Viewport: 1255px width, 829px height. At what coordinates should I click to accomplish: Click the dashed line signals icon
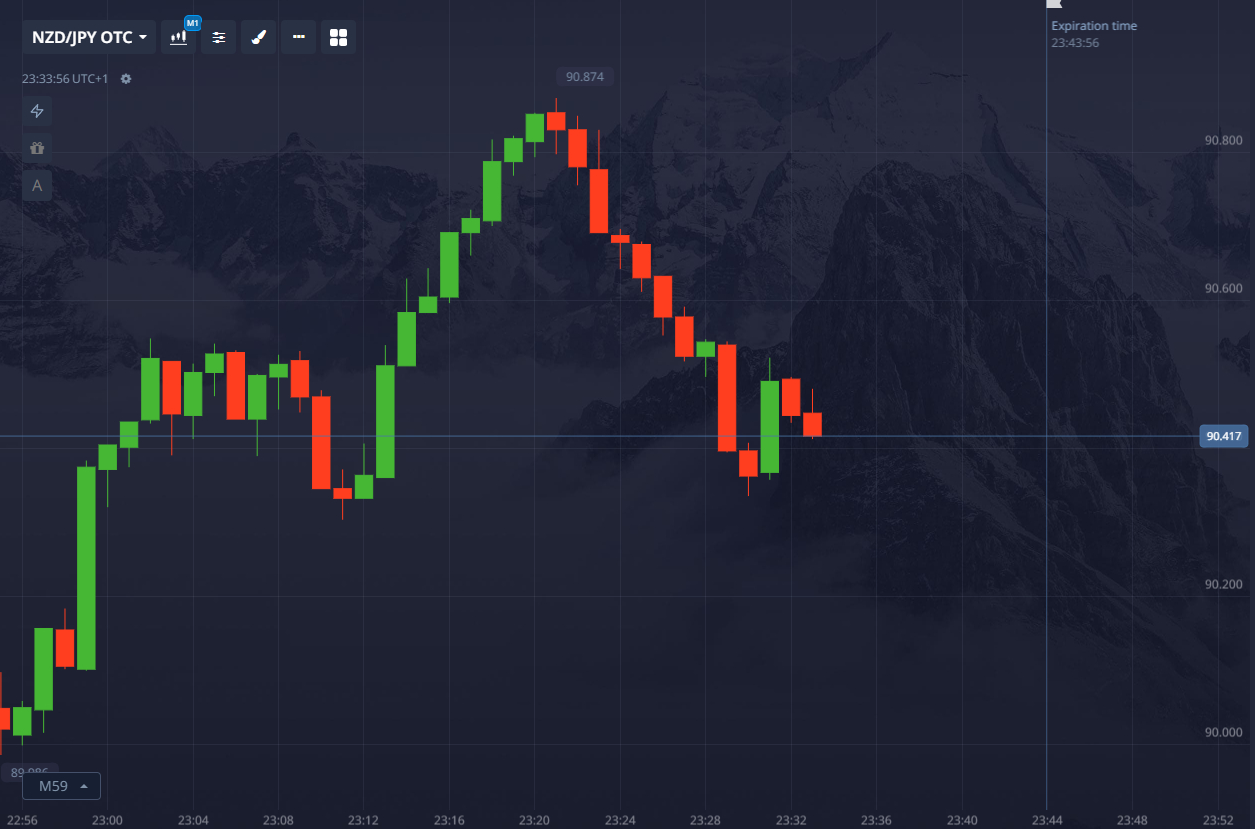point(298,37)
